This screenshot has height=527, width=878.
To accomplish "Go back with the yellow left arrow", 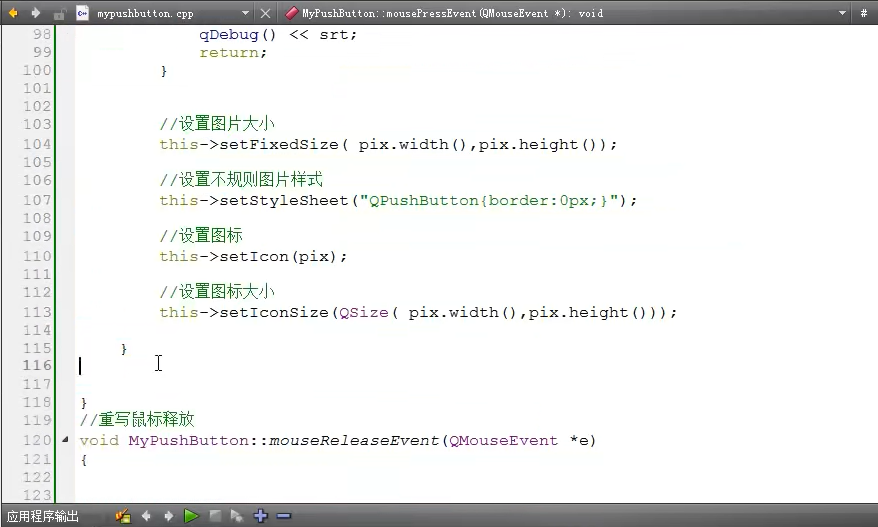I will (x=13, y=13).
